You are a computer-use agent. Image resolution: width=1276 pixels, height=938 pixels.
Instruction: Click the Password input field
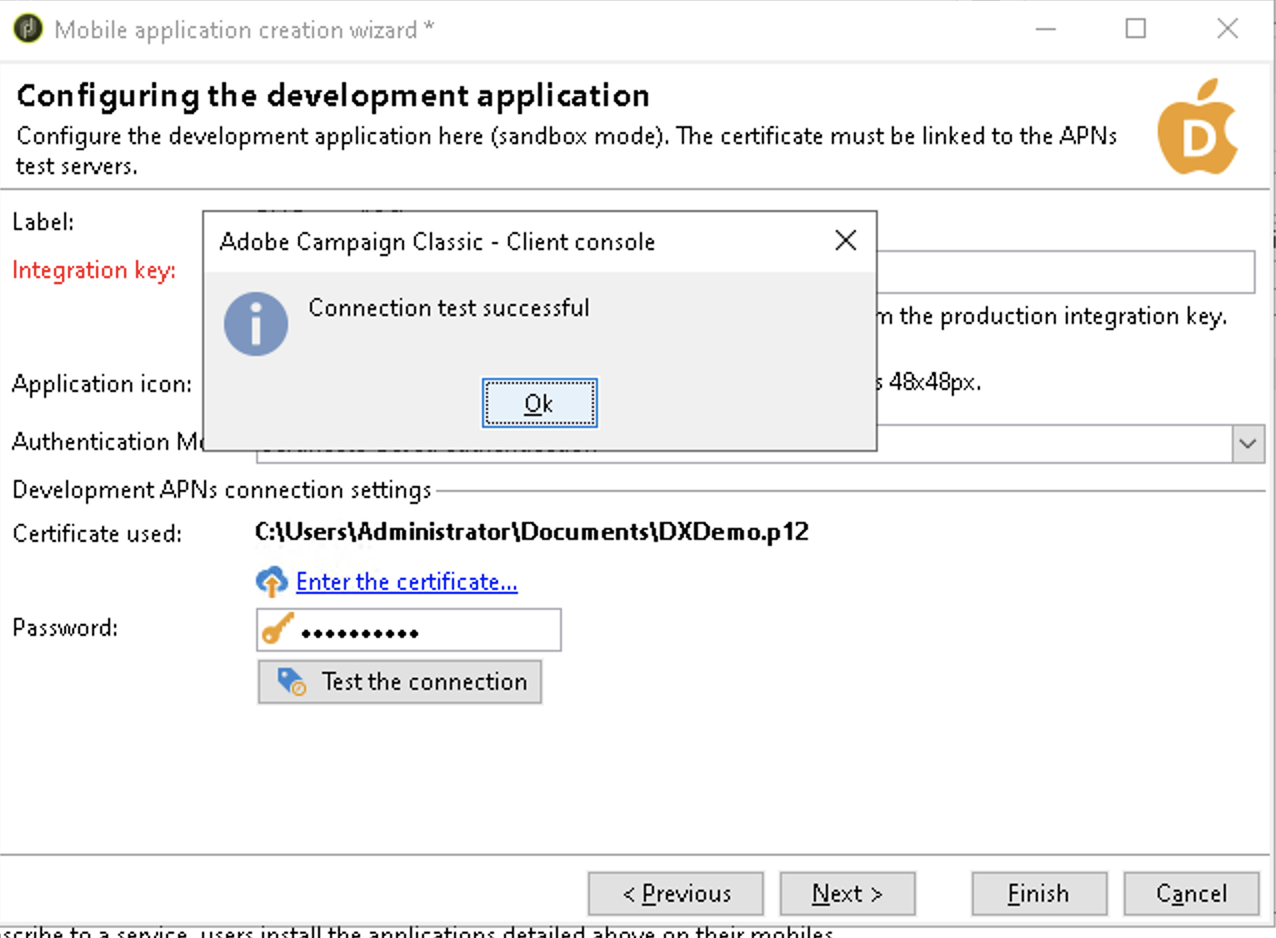pos(408,630)
